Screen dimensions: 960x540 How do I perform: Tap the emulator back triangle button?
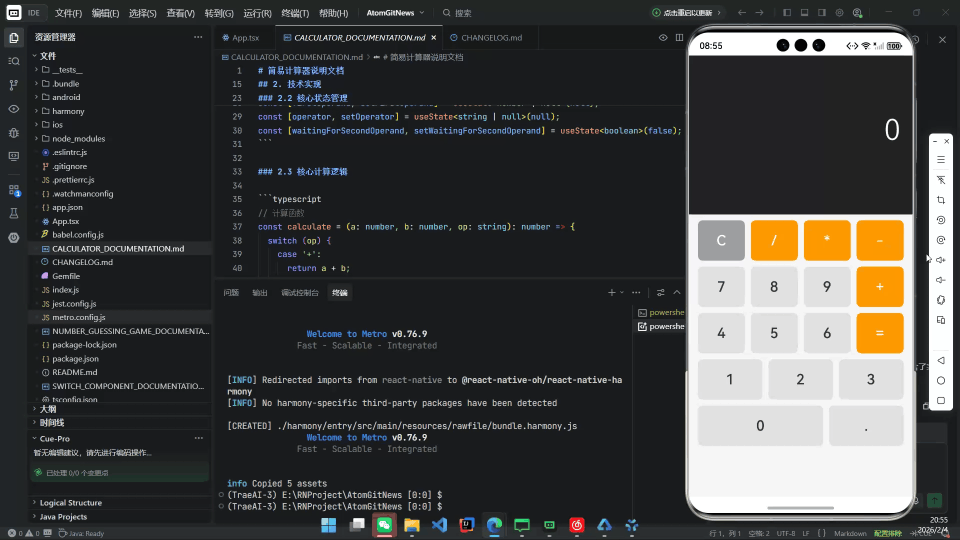point(941,361)
